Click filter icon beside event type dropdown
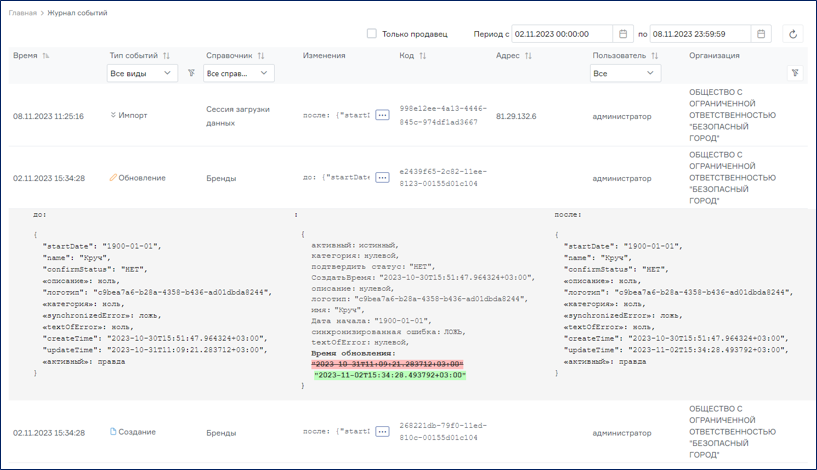 (x=191, y=73)
